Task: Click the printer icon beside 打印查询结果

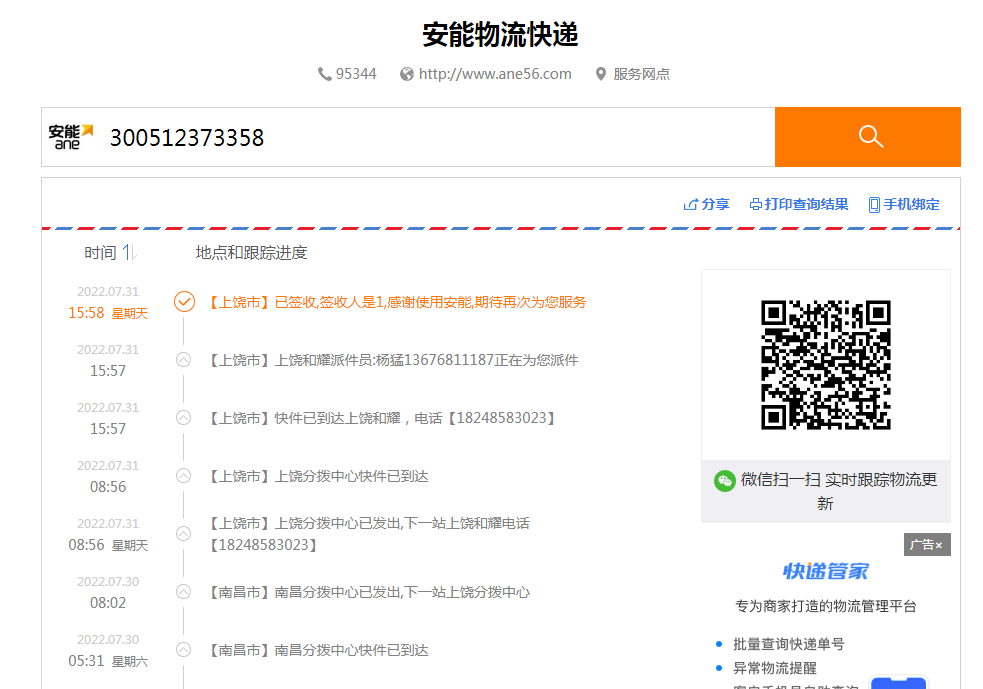Action: coord(755,204)
